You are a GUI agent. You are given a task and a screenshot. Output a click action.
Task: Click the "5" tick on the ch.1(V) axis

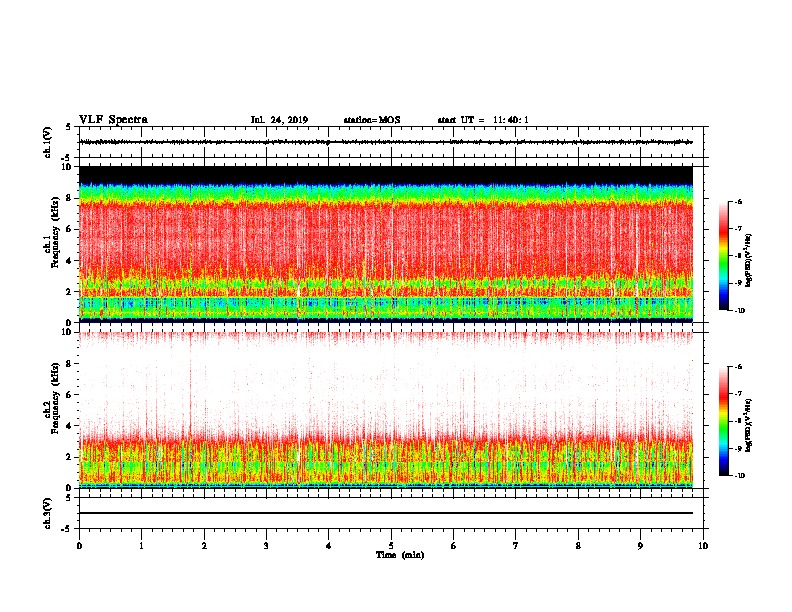click(x=68, y=127)
